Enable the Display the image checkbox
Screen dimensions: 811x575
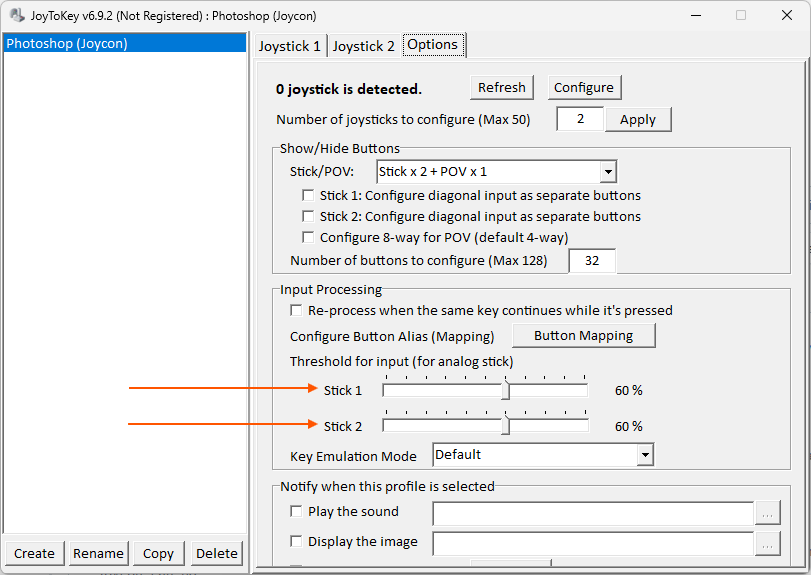point(296,541)
